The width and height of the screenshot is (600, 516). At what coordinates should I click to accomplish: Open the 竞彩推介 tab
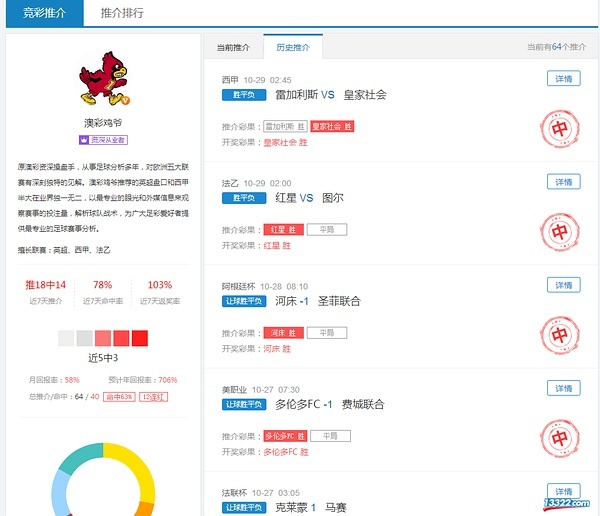(44, 13)
